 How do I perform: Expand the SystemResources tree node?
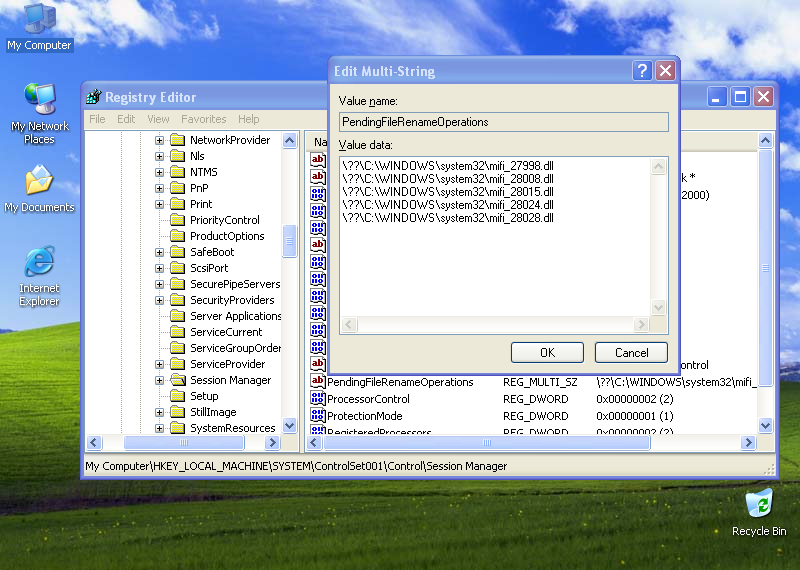(159, 428)
